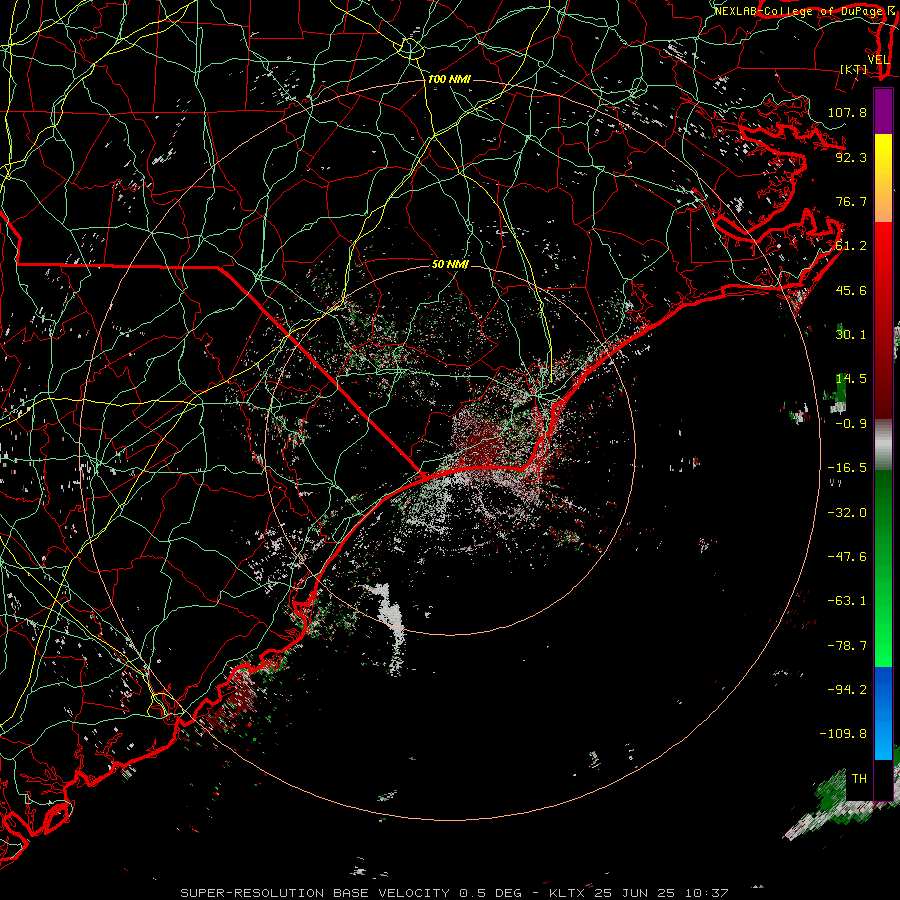Click the 30.1 velocity scale value
Image resolution: width=900 pixels, height=900 pixels.
[x=851, y=335]
